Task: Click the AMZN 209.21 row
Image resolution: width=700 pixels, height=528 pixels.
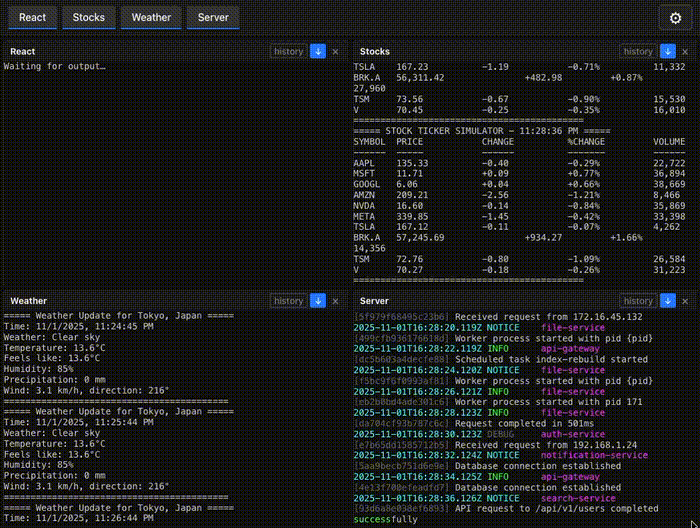Action: pyautogui.click(x=519, y=195)
